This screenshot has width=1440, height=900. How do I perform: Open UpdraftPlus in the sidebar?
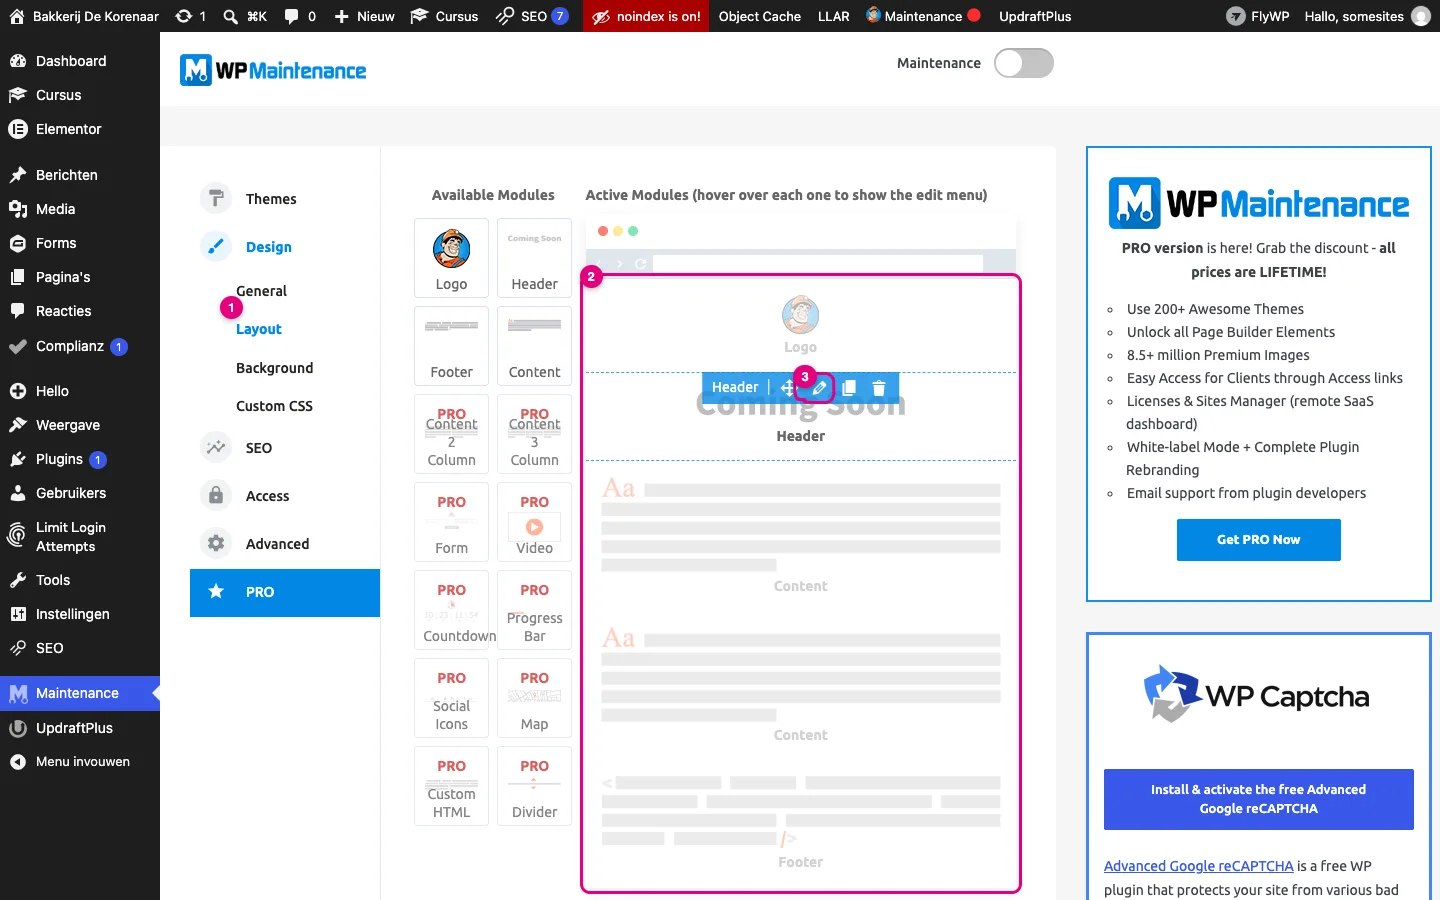[80, 728]
